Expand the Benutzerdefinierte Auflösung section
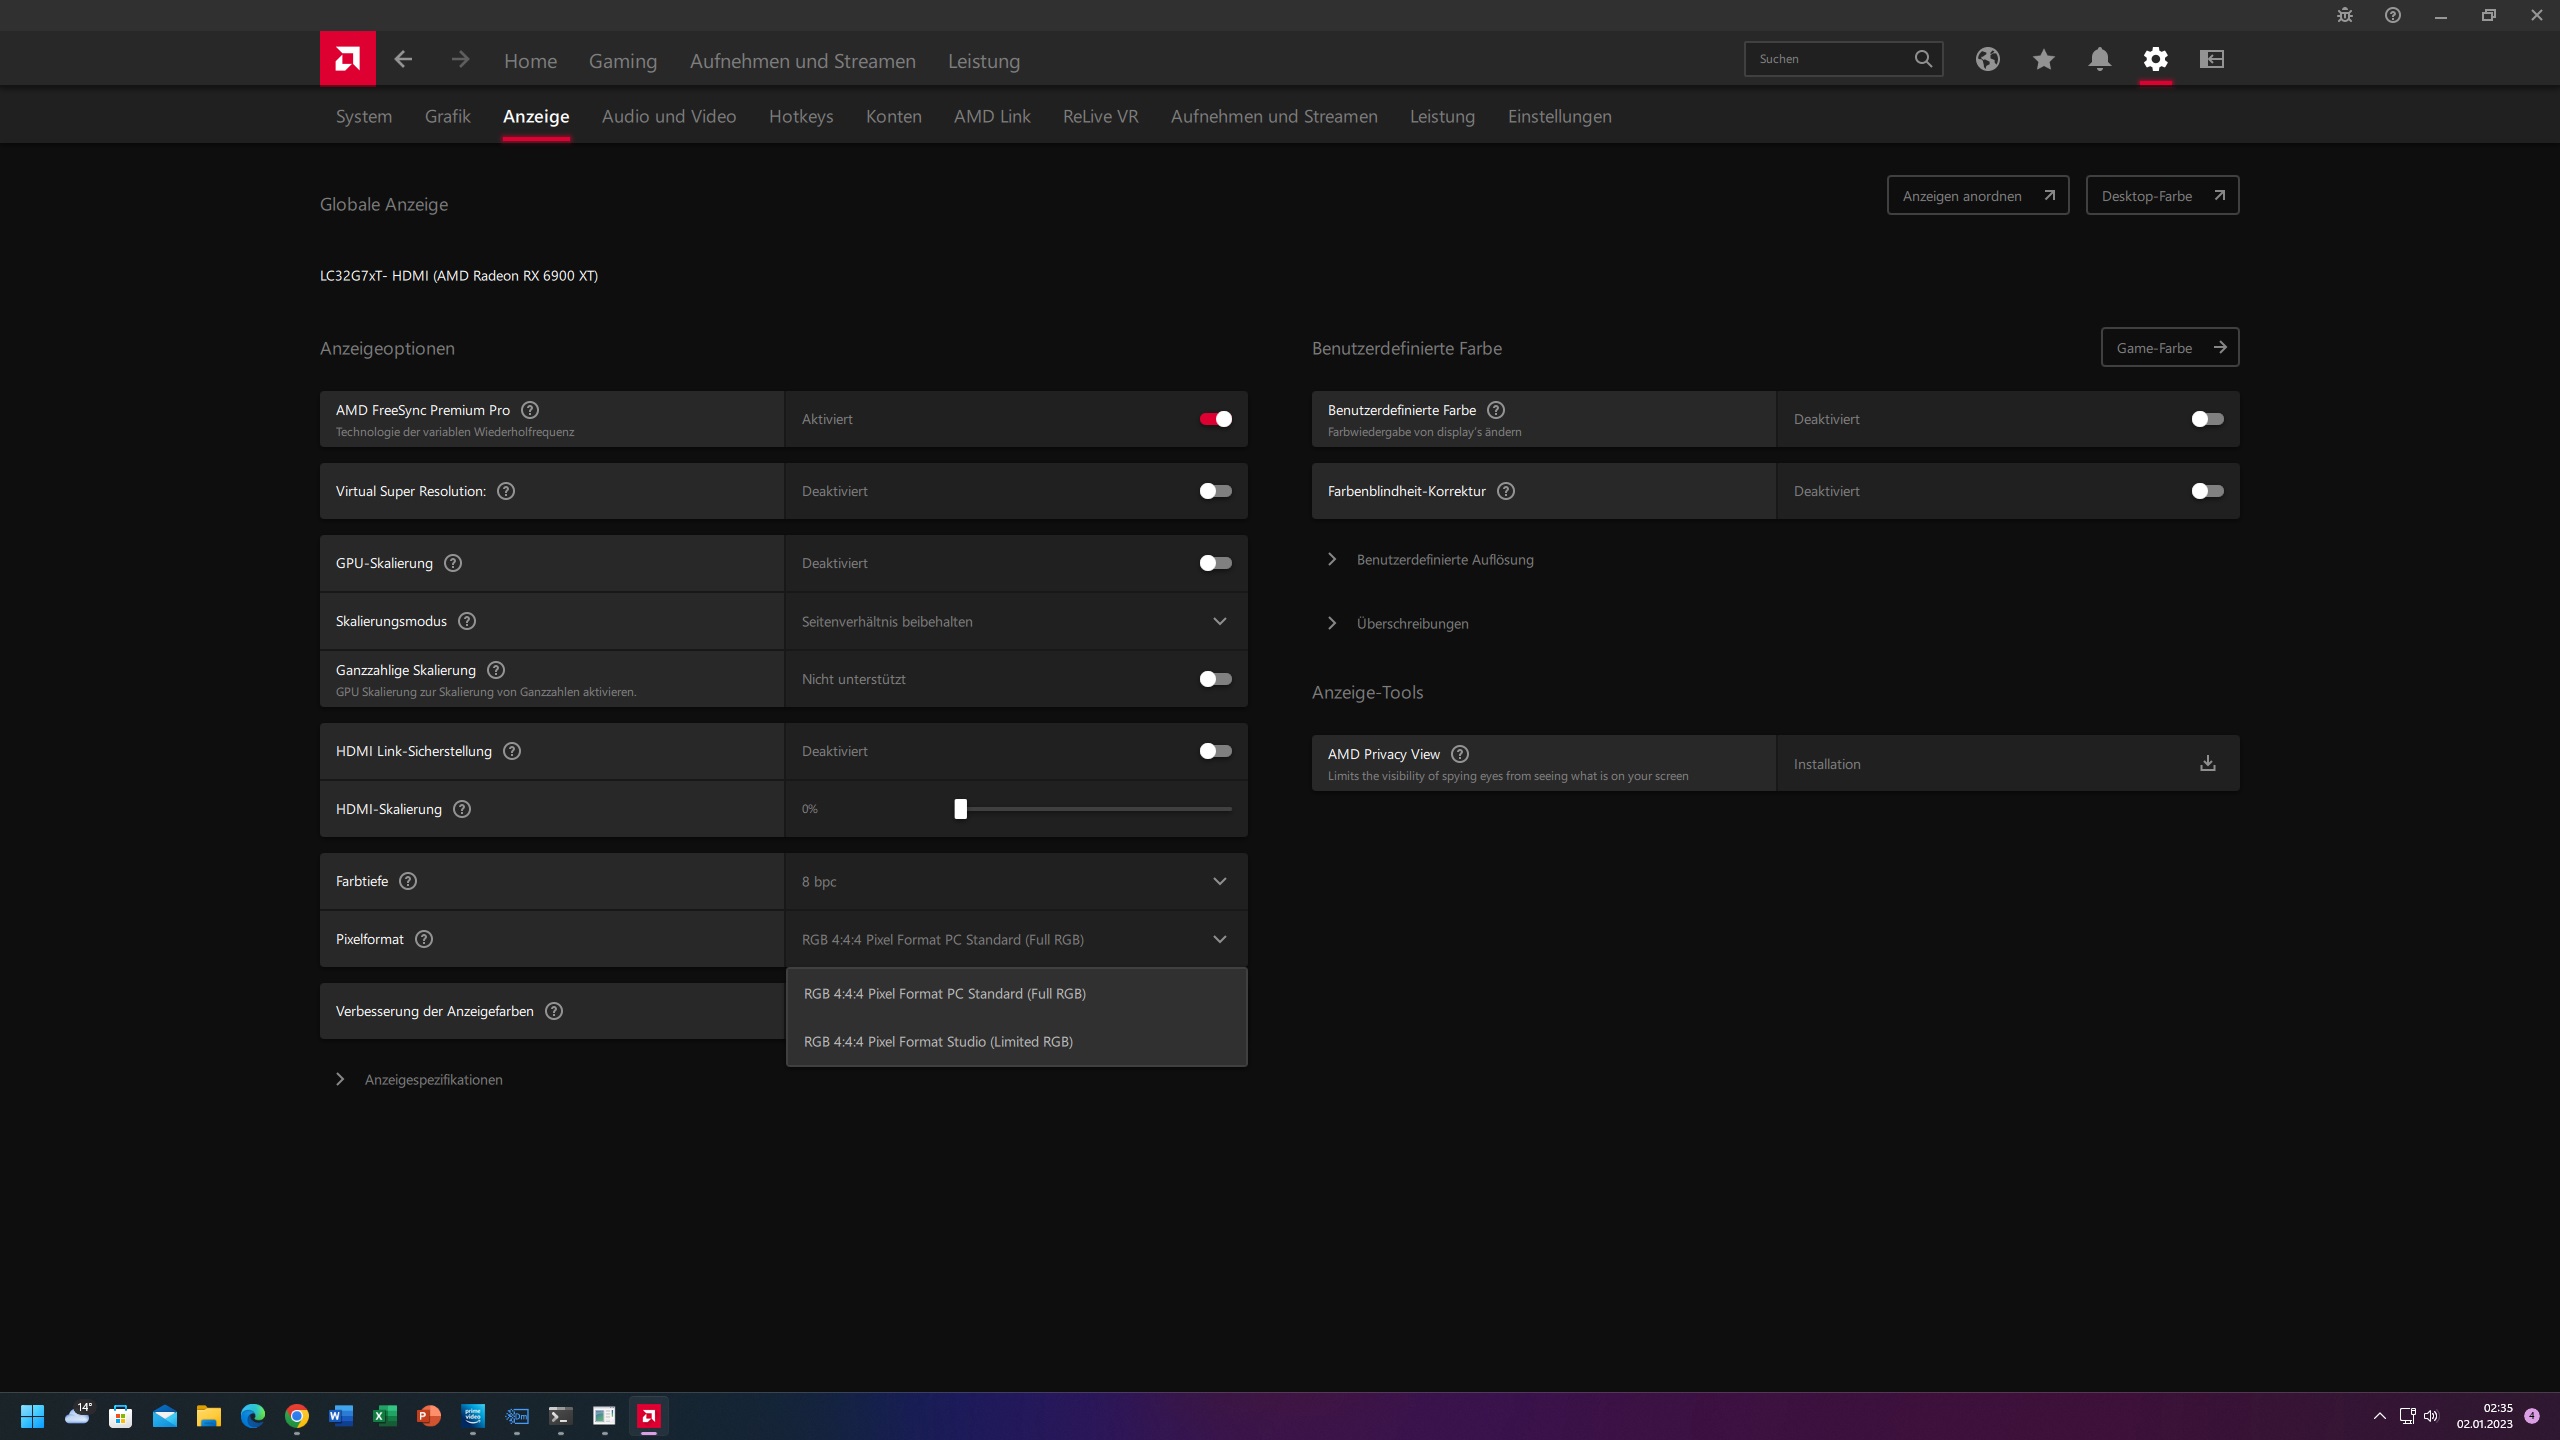Screen dimensions: 2560x1440 click(x=1444, y=560)
